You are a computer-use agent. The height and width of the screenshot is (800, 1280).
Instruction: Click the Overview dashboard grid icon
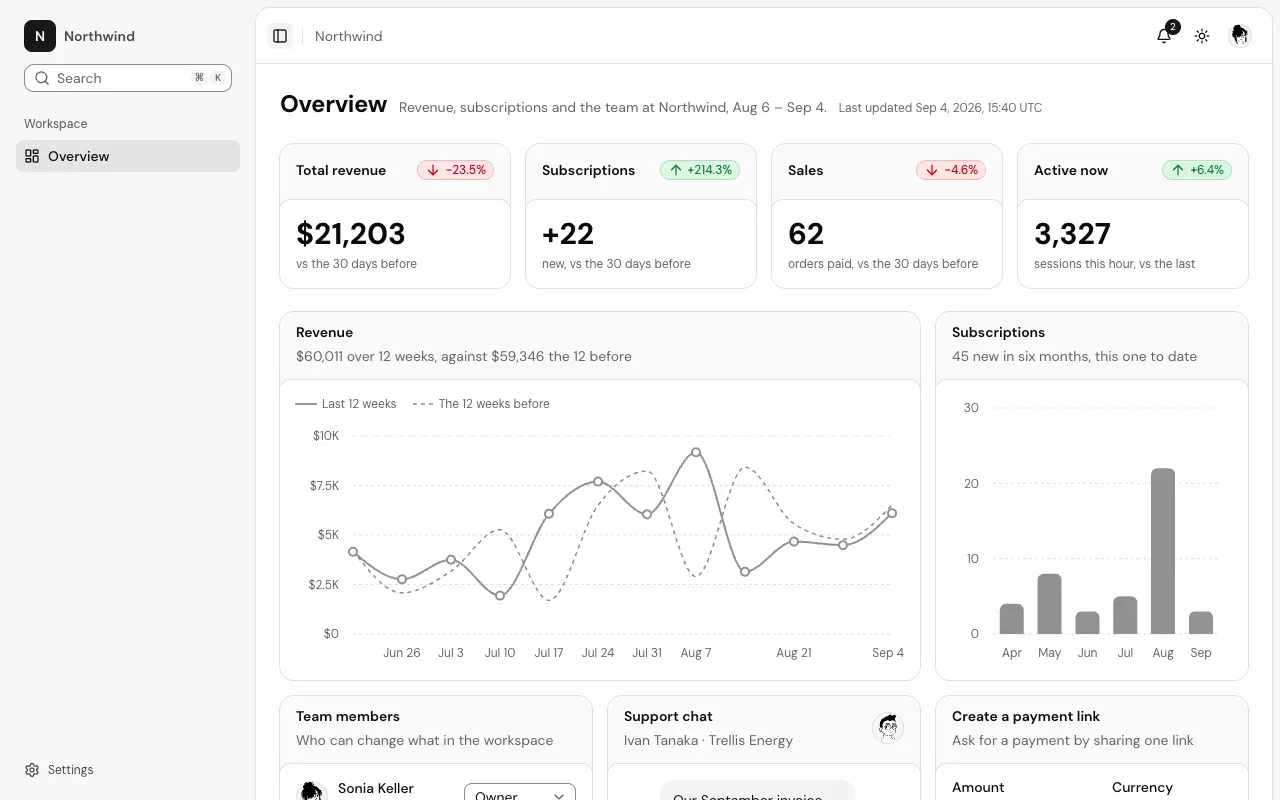pyautogui.click(x=32, y=156)
